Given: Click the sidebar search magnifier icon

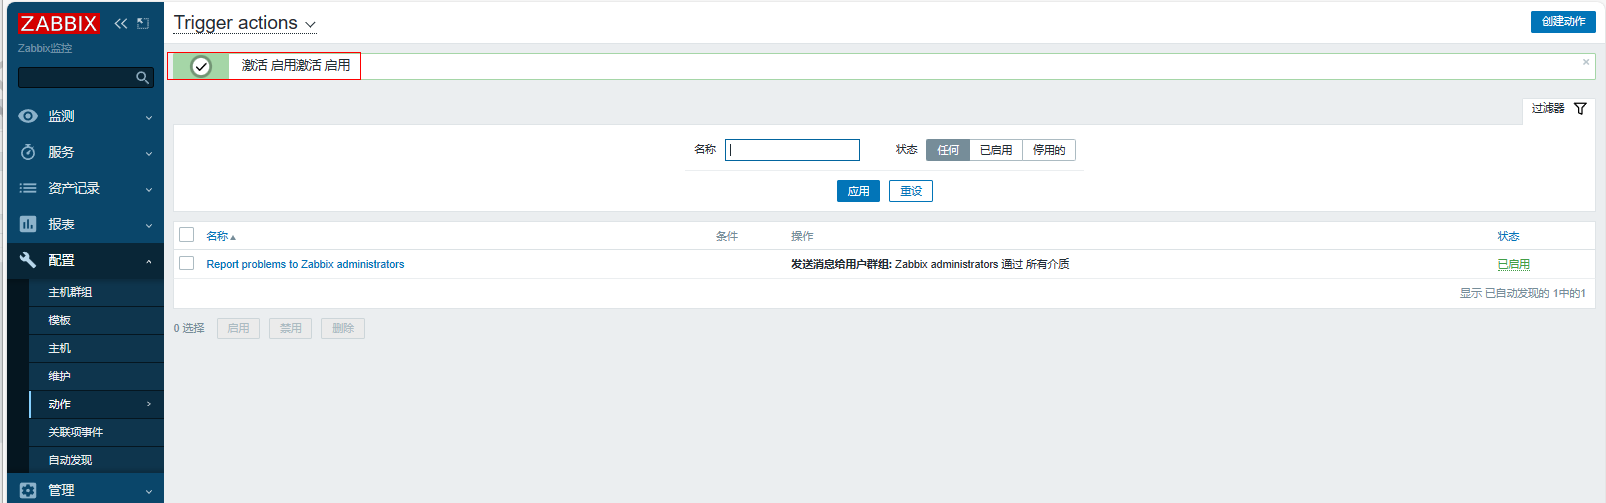Looking at the screenshot, I should [x=142, y=78].
